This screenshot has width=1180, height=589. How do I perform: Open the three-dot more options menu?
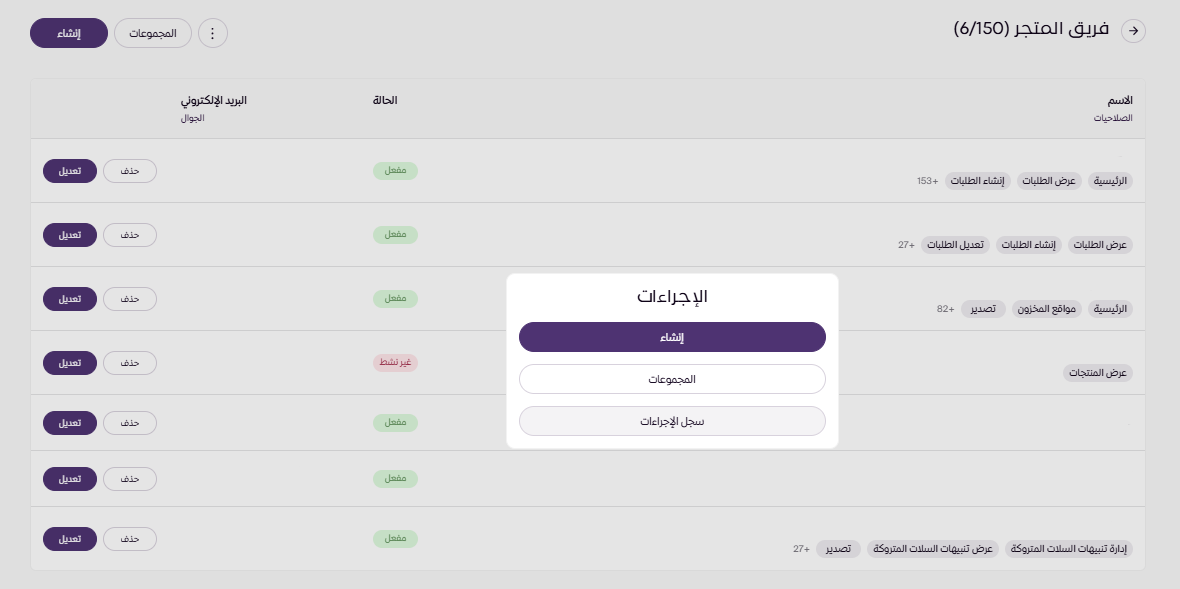click(x=212, y=33)
